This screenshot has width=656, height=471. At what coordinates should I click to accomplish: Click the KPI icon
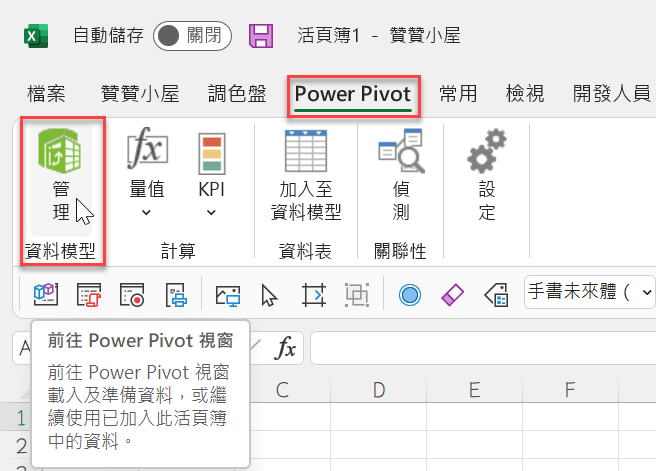[x=212, y=153]
